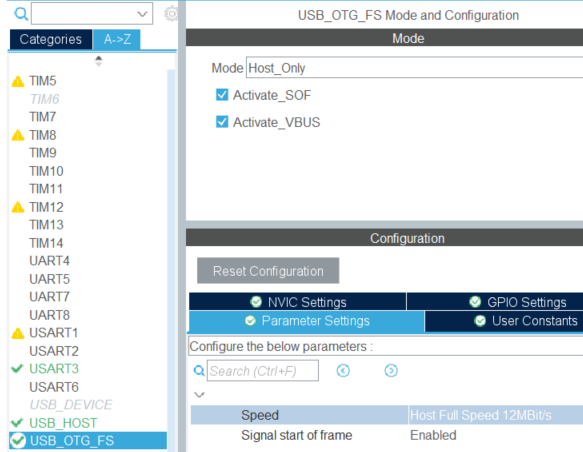This screenshot has width=583, height=452.
Task: Click the Reset Configuration button
Action: coord(268,271)
